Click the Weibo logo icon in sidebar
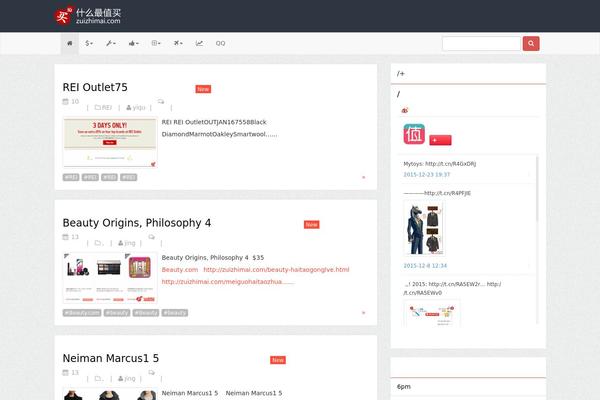This screenshot has width=600, height=400. coord(405,111)
